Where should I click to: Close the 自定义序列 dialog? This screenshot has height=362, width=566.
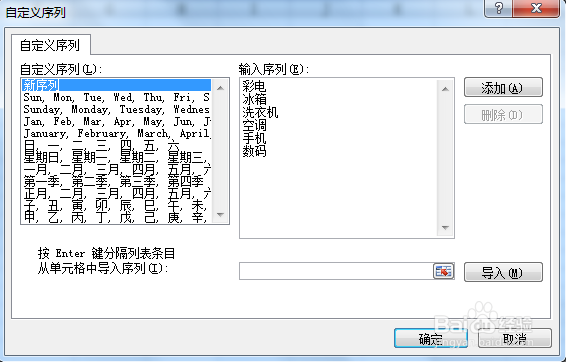tap(536, 8)
